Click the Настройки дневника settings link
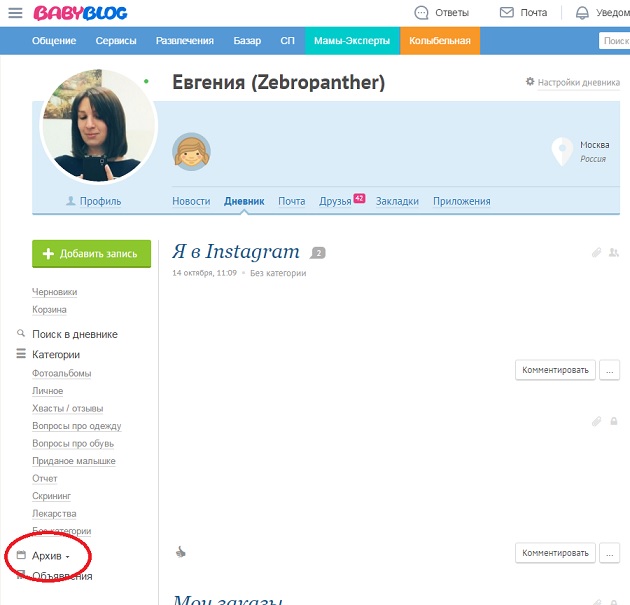The width and height of the screenshot is (630, 605). [572, 82]
